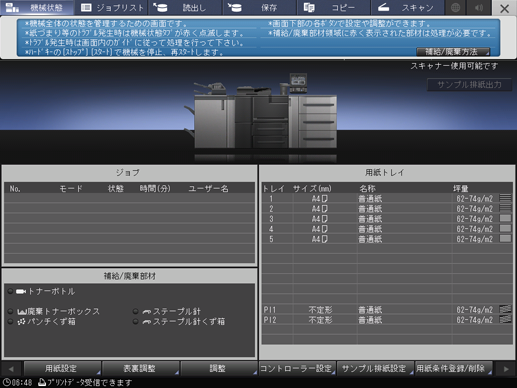
Task: Click tray 5 paper level indicator
Action: (505, 238)
